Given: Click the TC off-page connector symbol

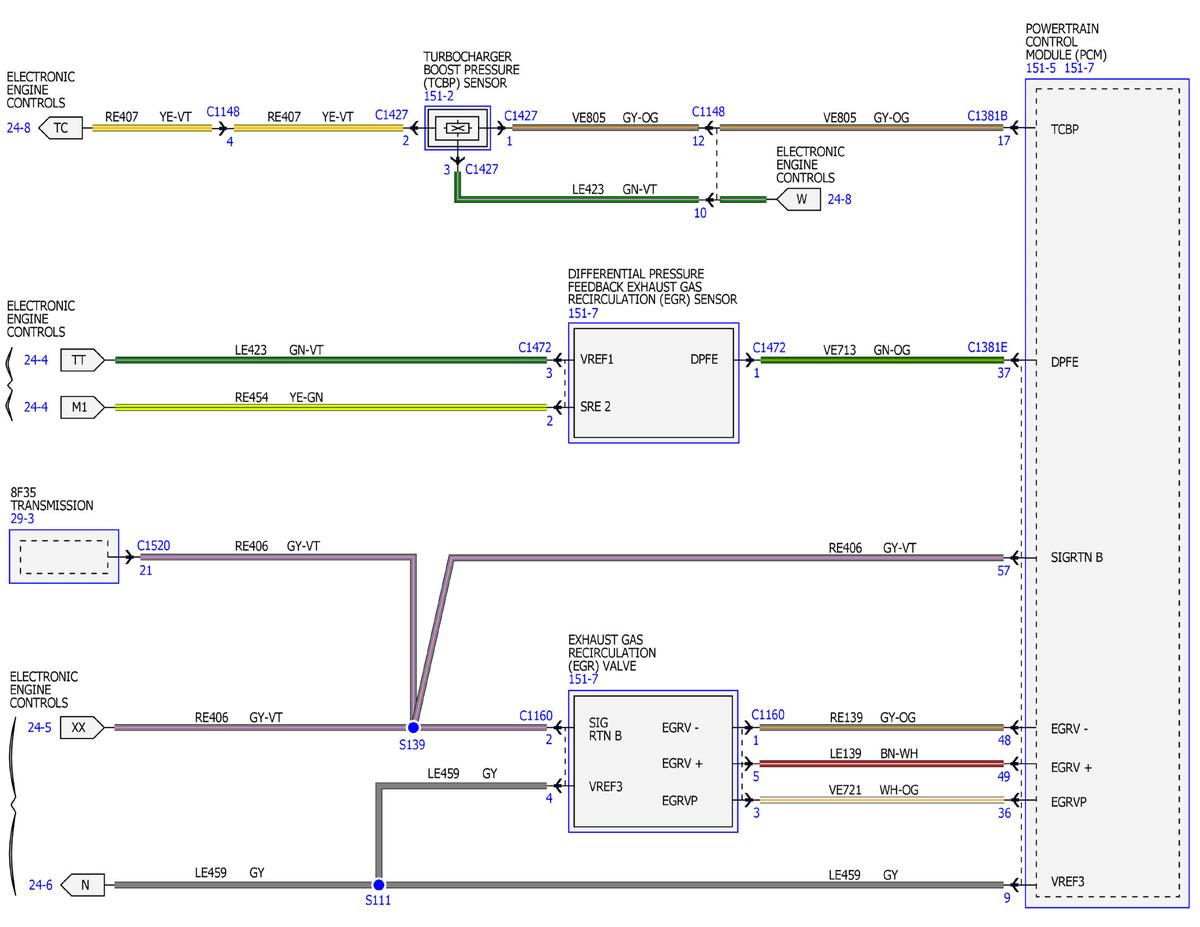Looking at the screenshot, I should (x=61, y=128).
